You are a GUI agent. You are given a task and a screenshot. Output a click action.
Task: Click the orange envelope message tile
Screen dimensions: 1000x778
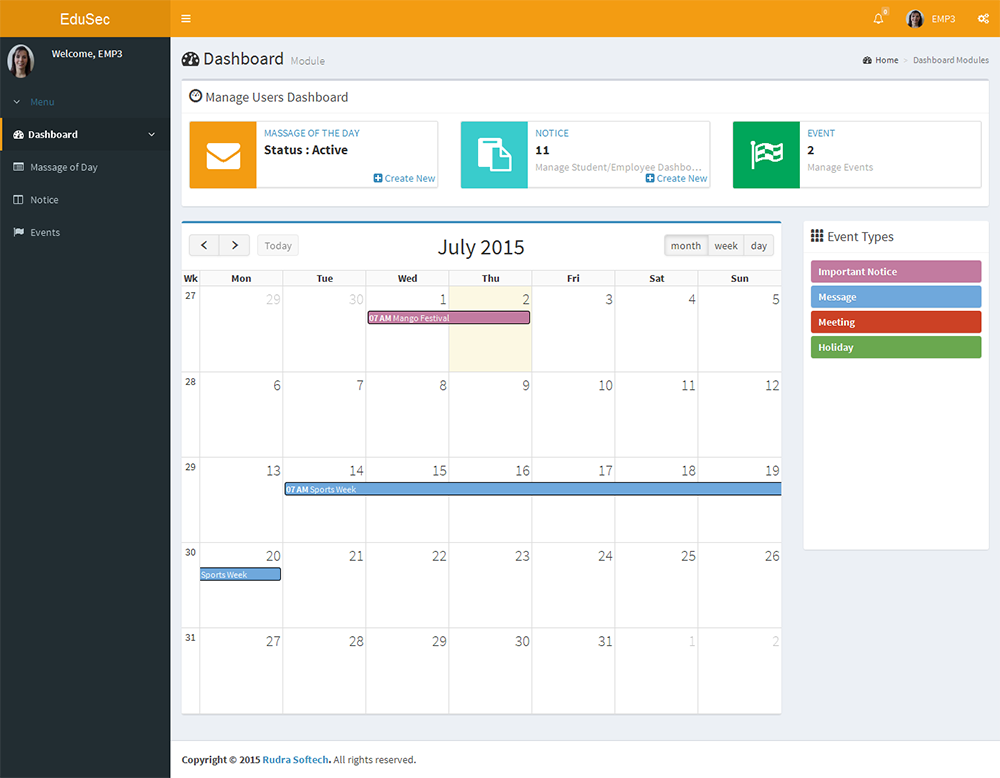tap(223, 155)
